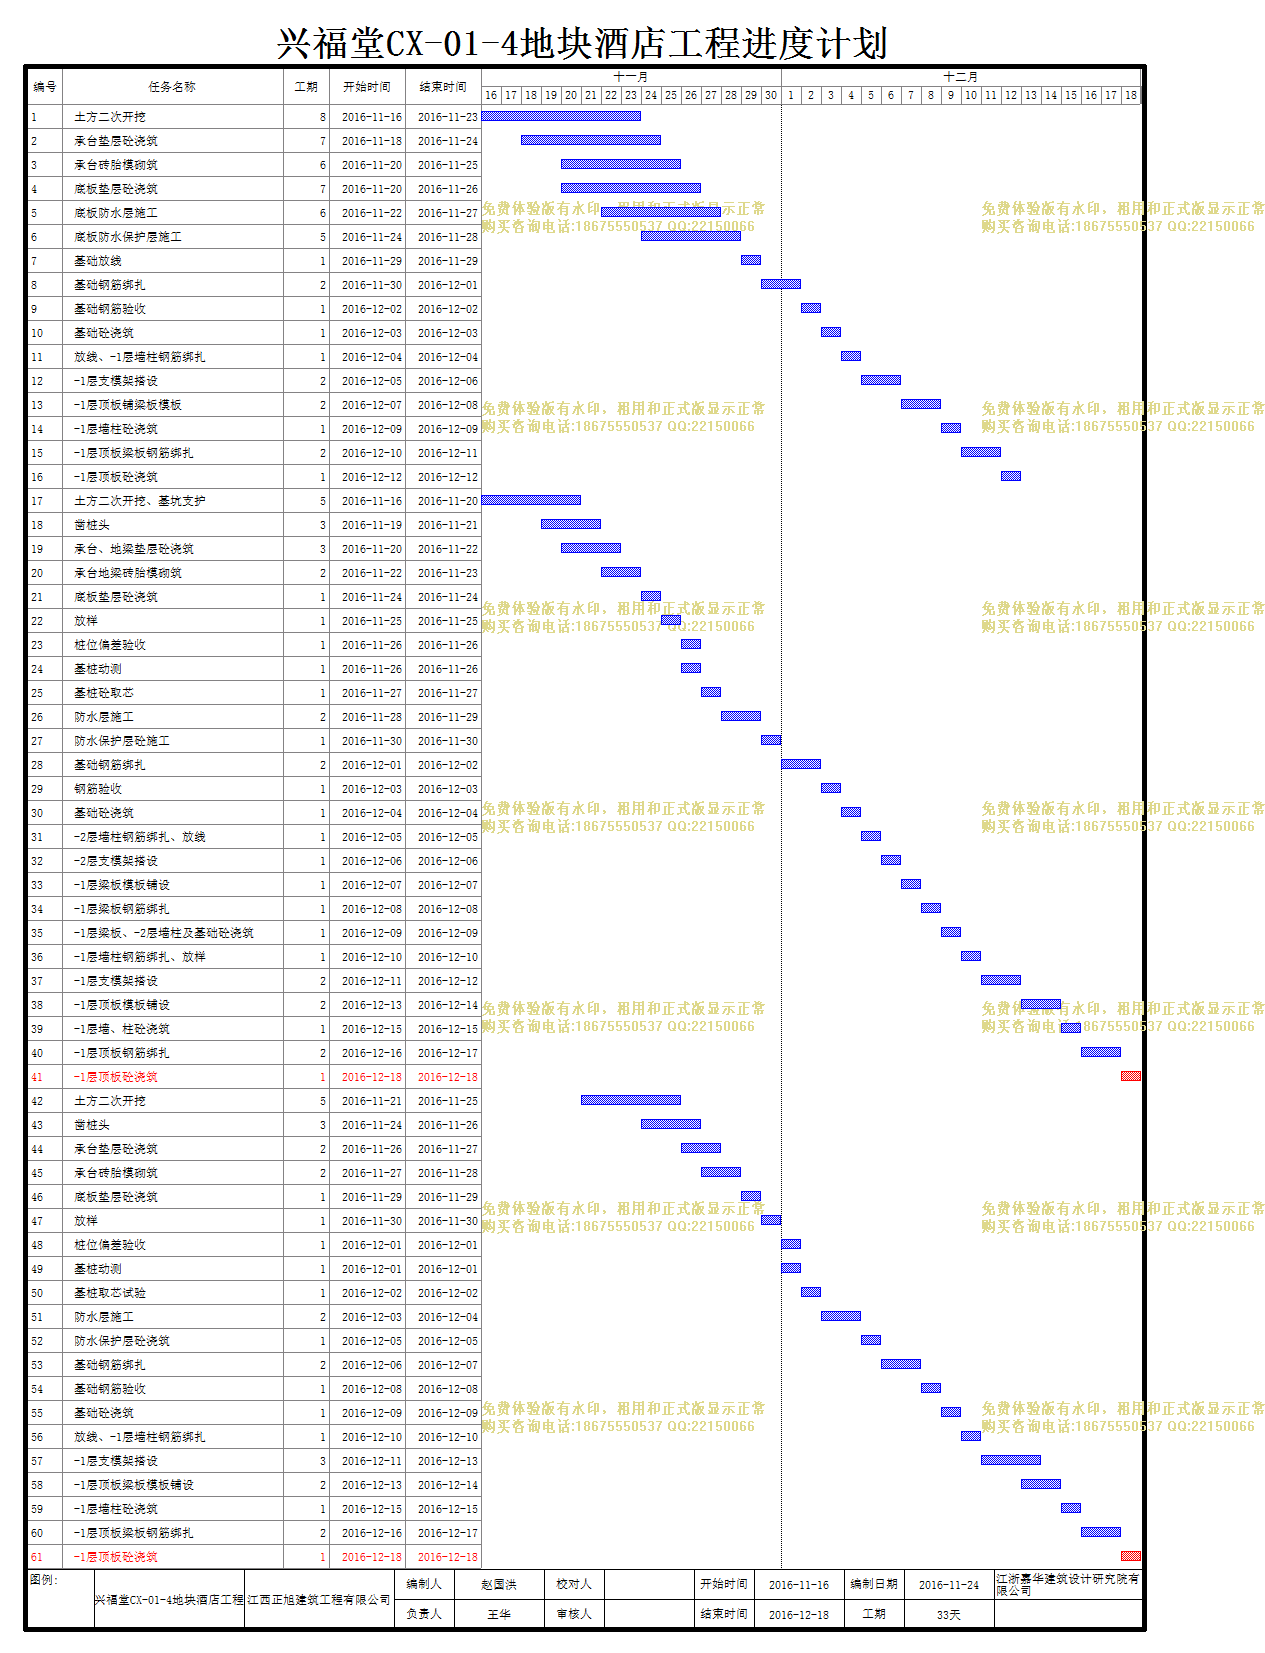Click start date 2016-12-07 in row 13

[x=372, y=405]
